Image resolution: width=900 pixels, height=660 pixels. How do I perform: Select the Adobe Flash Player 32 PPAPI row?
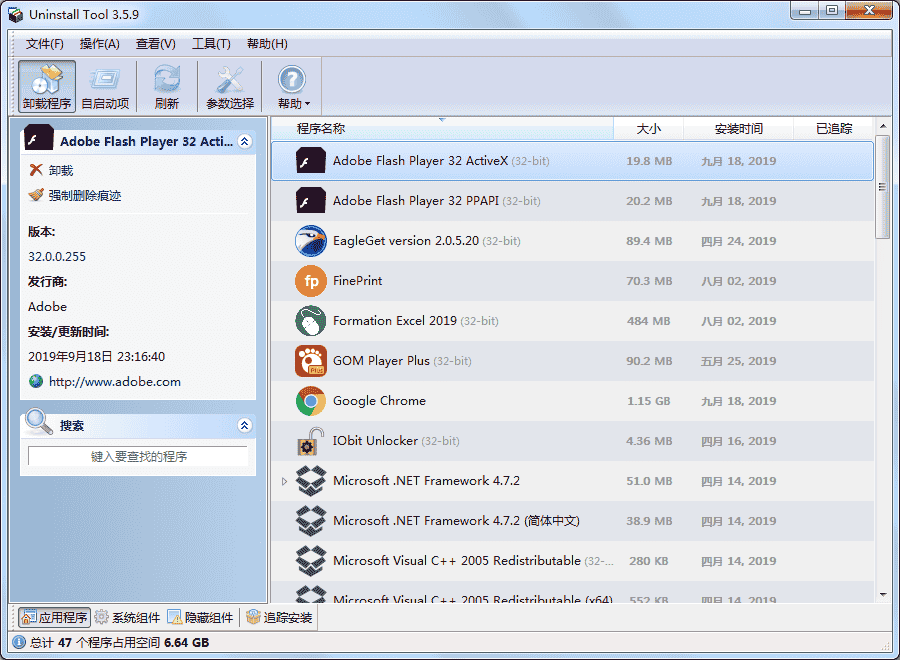click(x=572, y=201)
